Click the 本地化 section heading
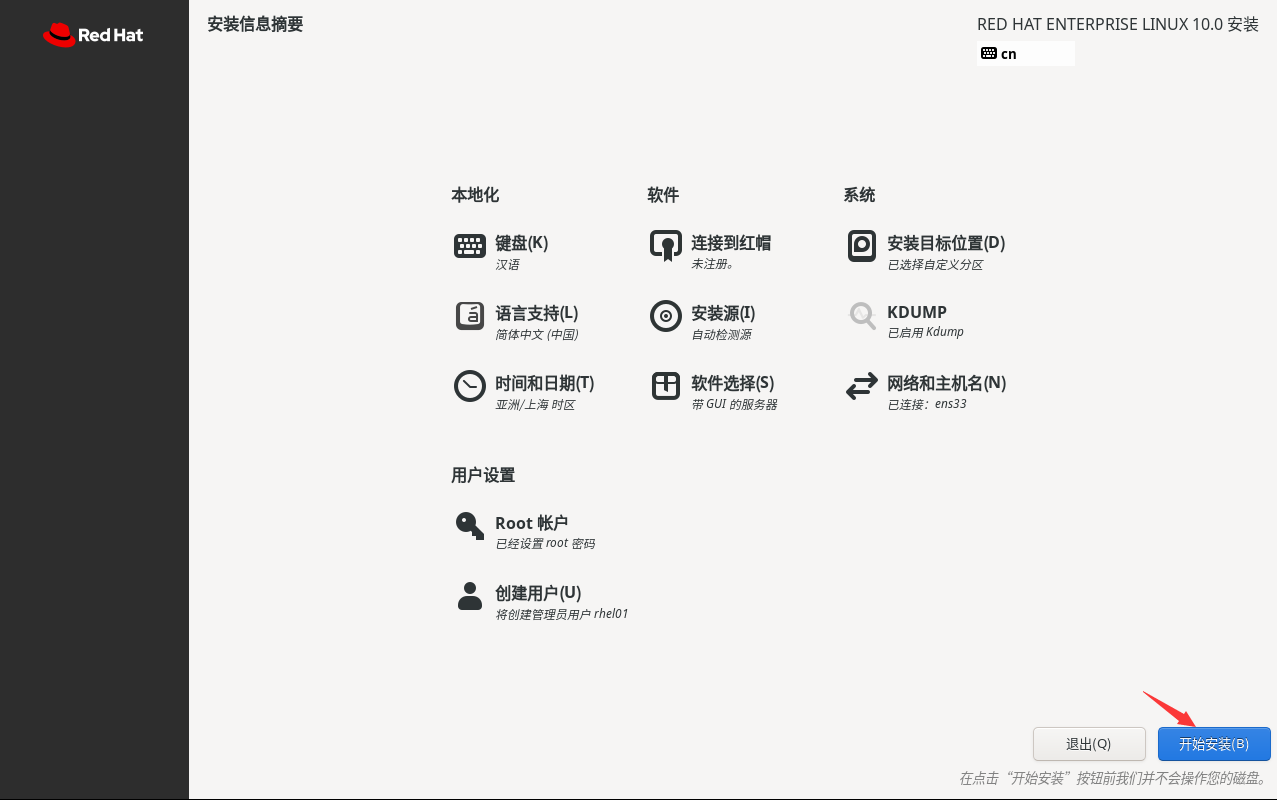This screenshot has width=1277, height=800. click(x=475, y=195)
